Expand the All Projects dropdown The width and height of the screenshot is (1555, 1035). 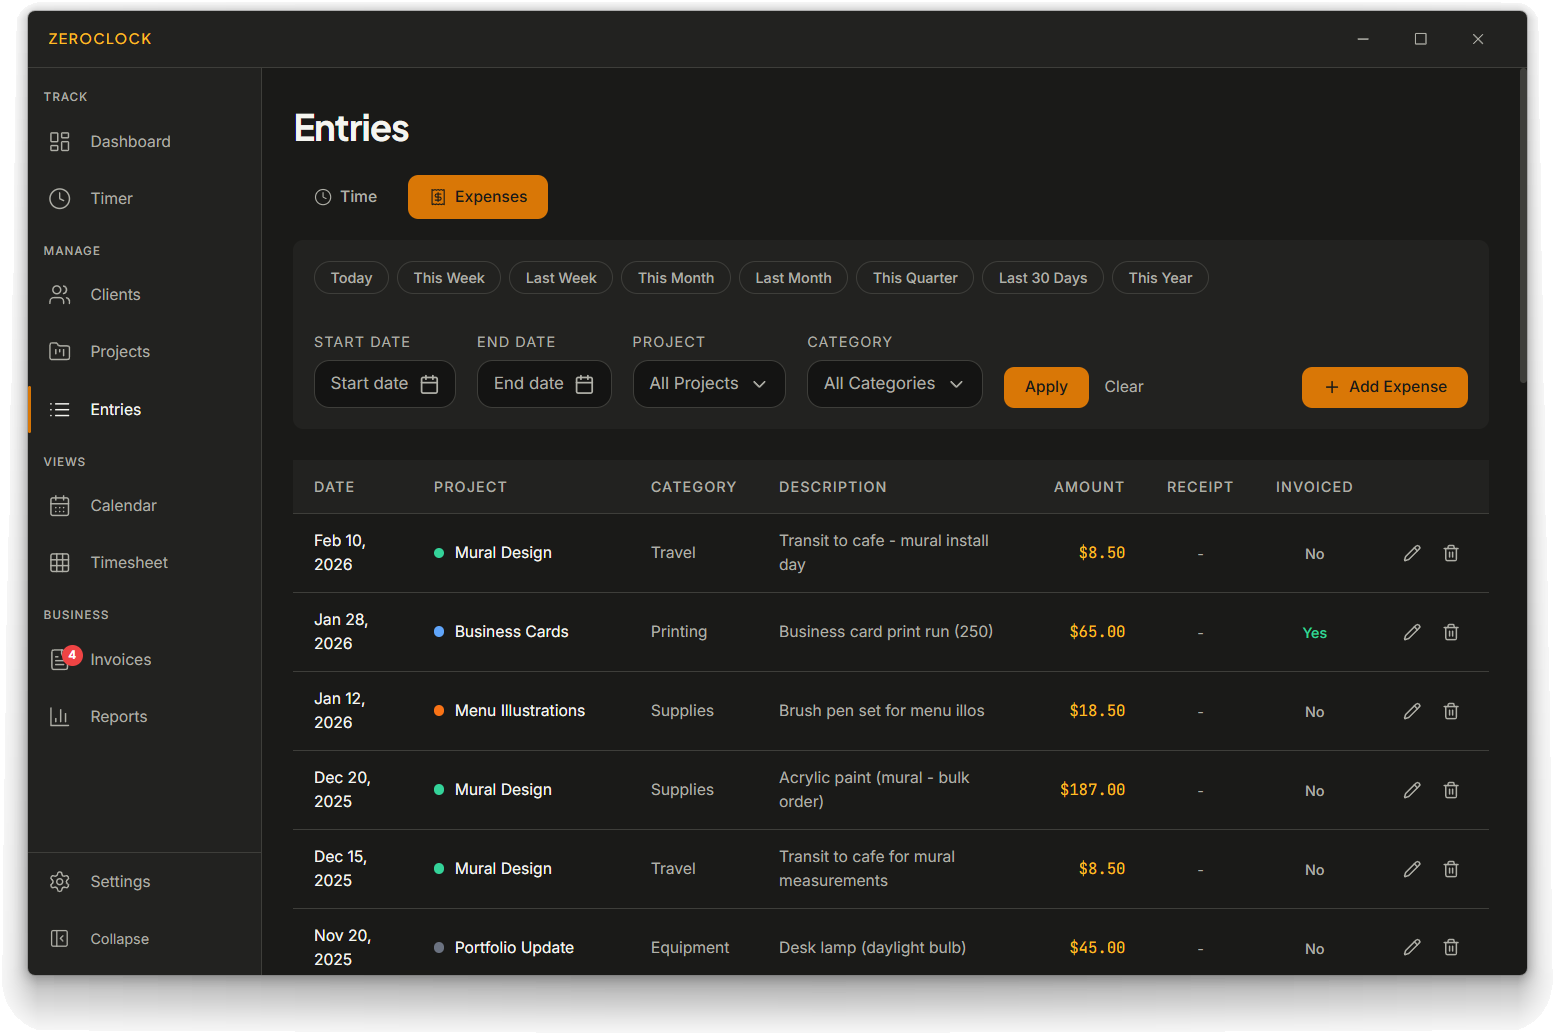click(708, 384)
